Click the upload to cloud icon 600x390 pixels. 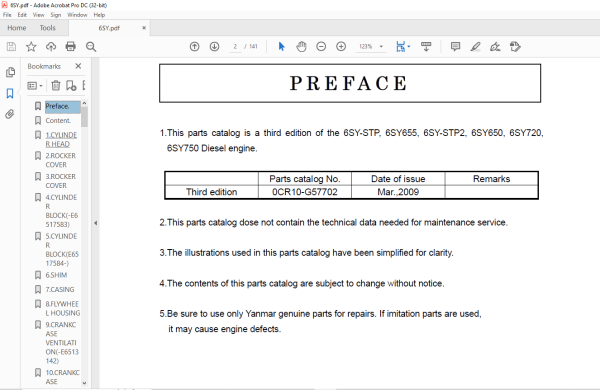click(x=51, y=47)
